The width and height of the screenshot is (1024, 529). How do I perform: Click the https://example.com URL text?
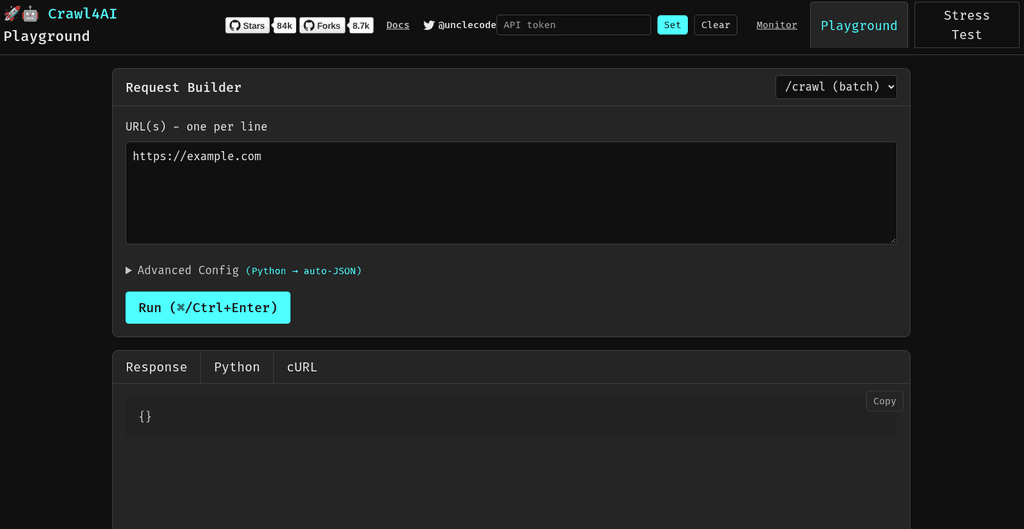tap(197, 156)
